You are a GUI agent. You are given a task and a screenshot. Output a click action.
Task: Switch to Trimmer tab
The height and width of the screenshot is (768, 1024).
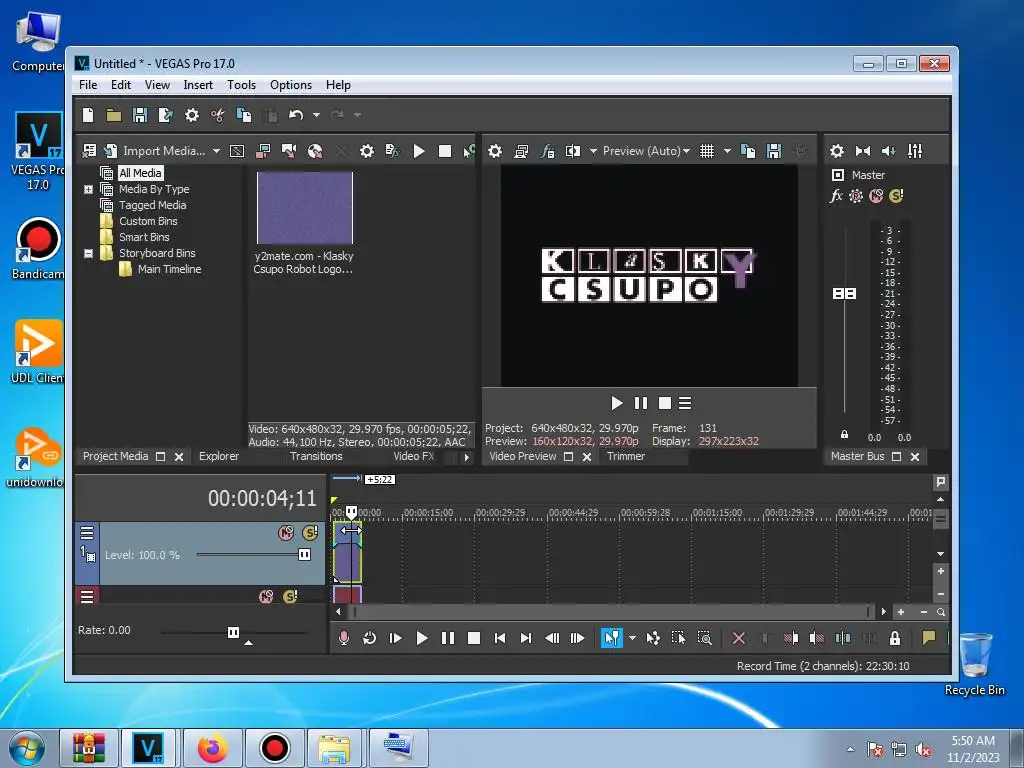point(626,456)
